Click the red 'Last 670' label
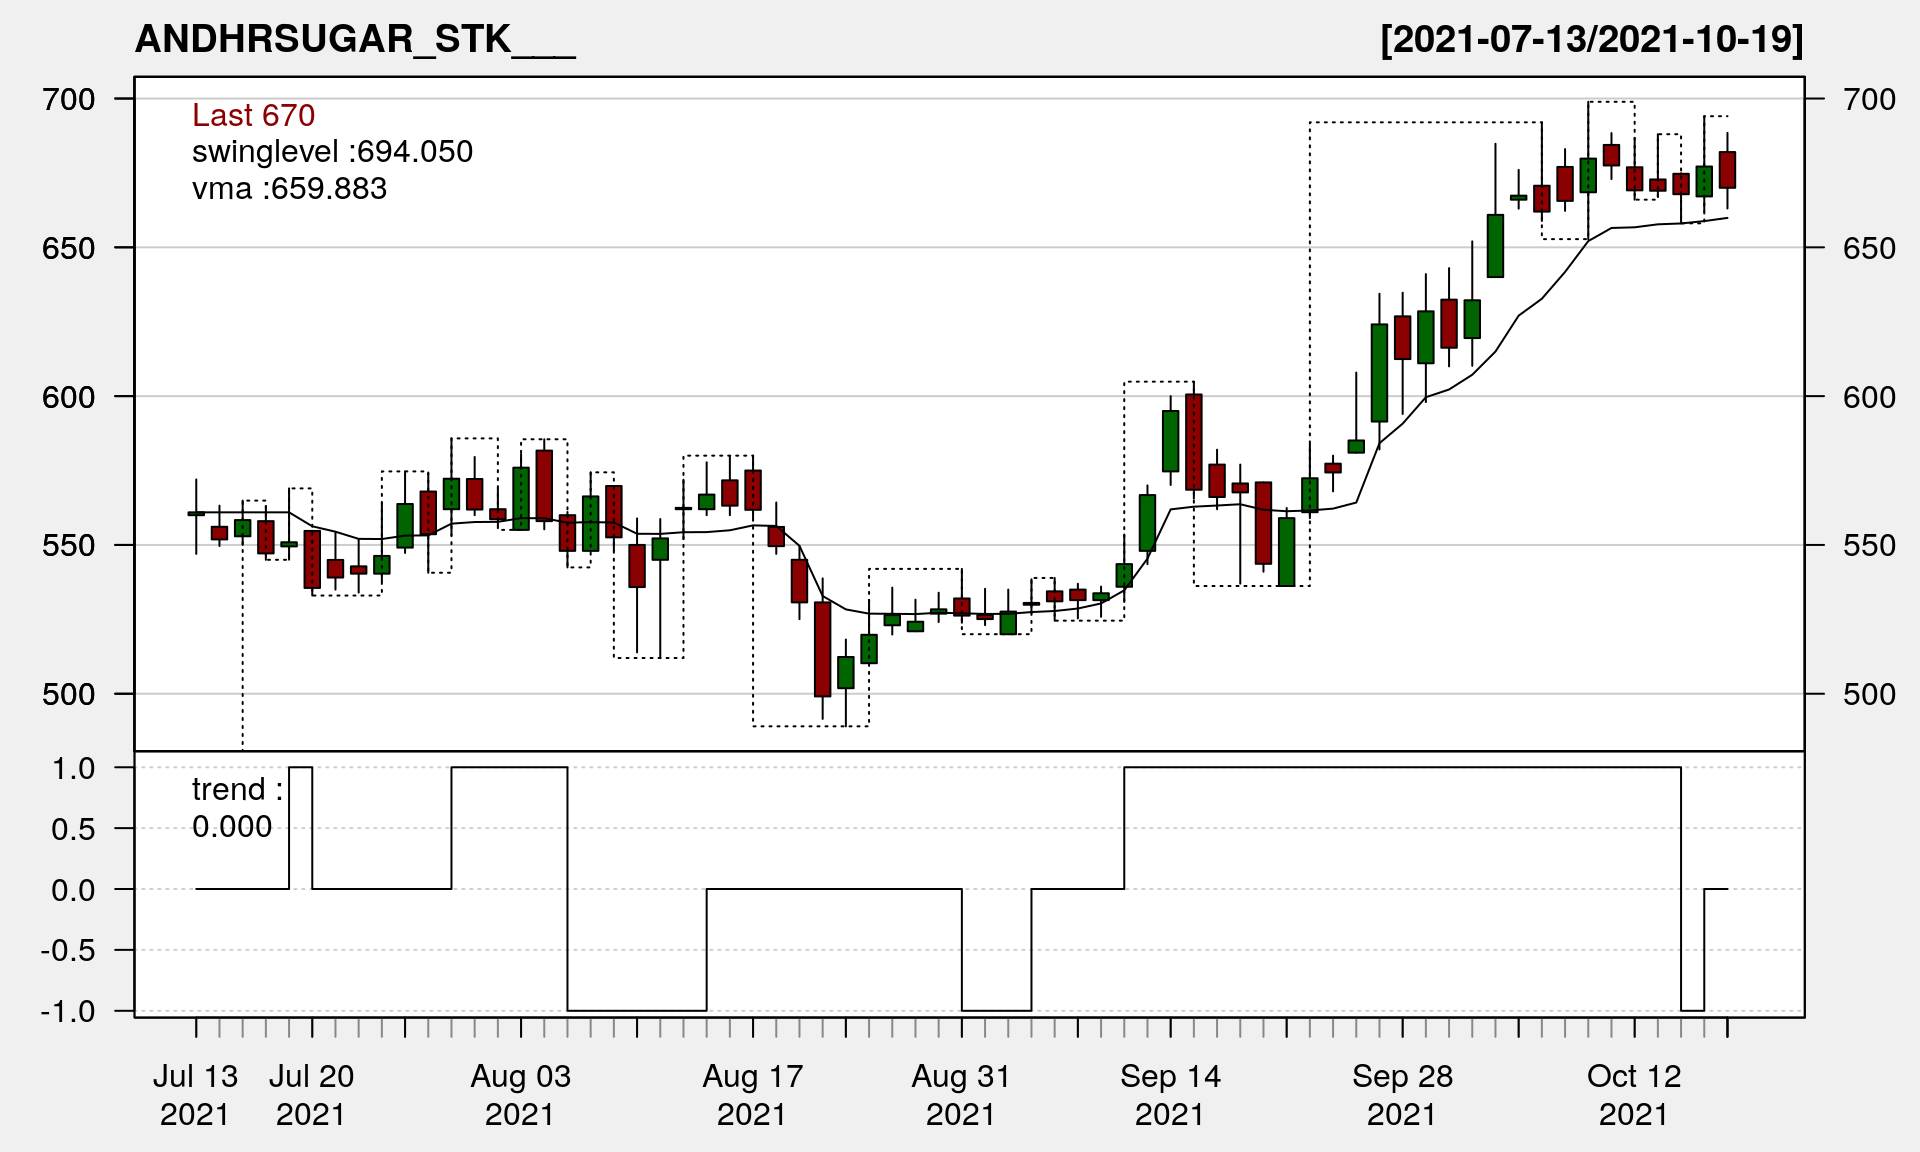The width and height of the screenshot is (1920, 1152). tap(253, 115)
